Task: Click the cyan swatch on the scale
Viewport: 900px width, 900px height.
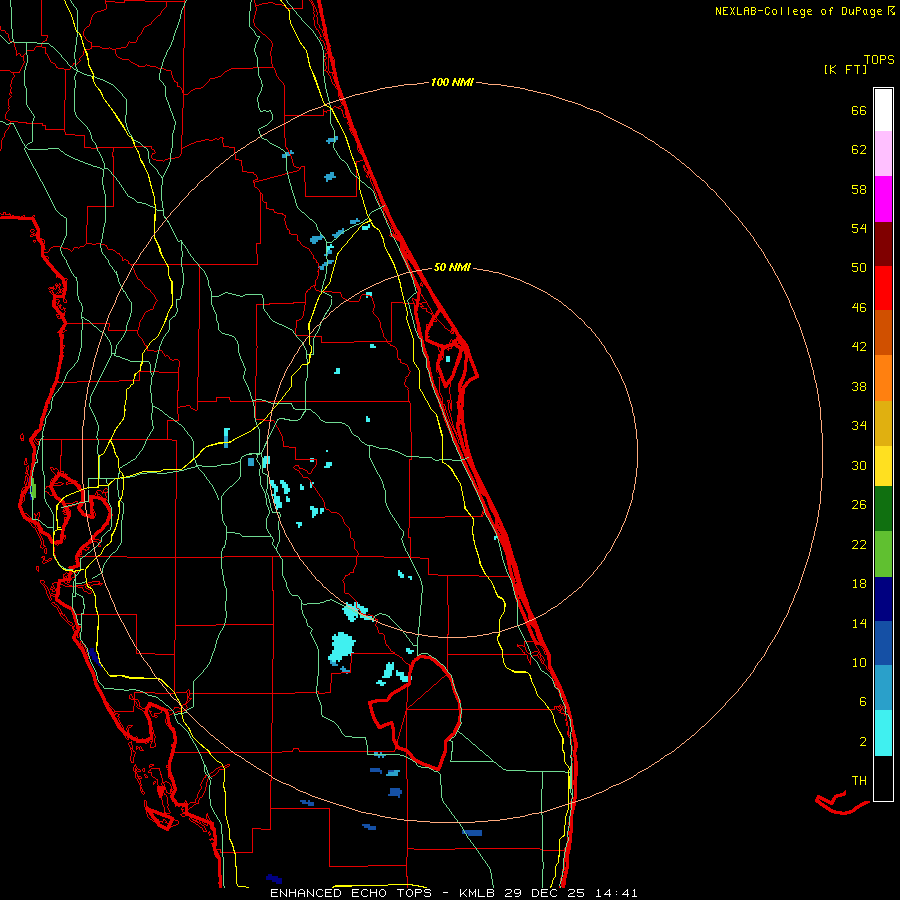Action: 883,733
